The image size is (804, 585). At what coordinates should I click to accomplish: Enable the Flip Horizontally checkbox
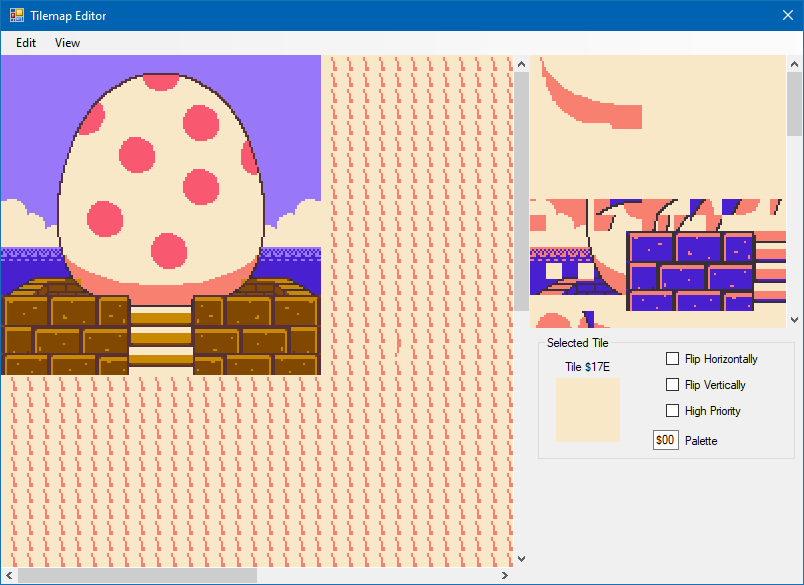(x=672, y=358)
